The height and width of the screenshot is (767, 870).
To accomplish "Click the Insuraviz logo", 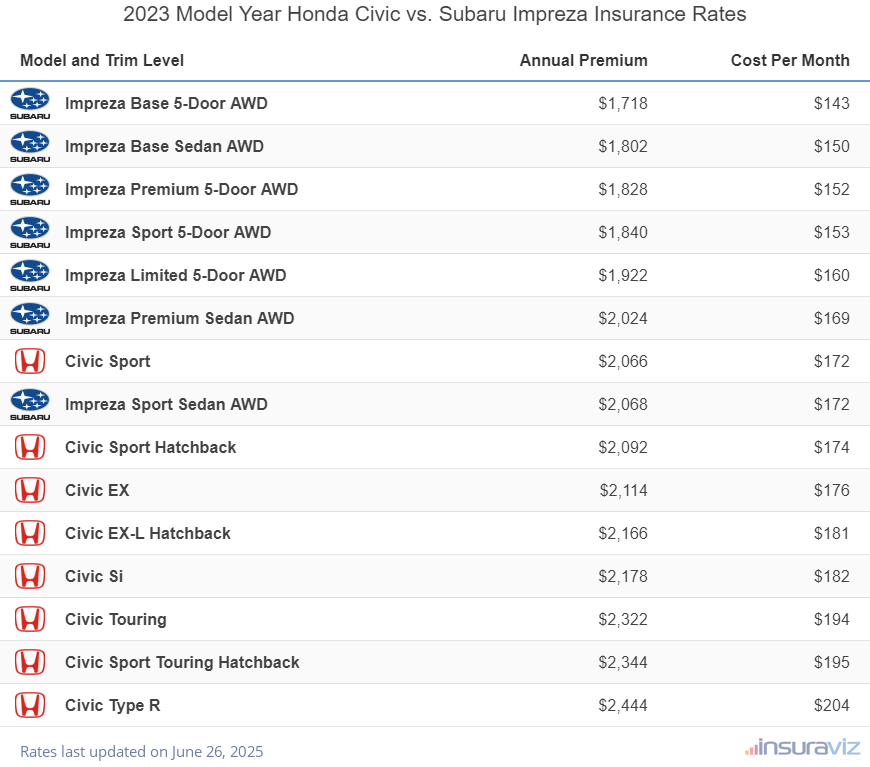I will coord(802,748).
